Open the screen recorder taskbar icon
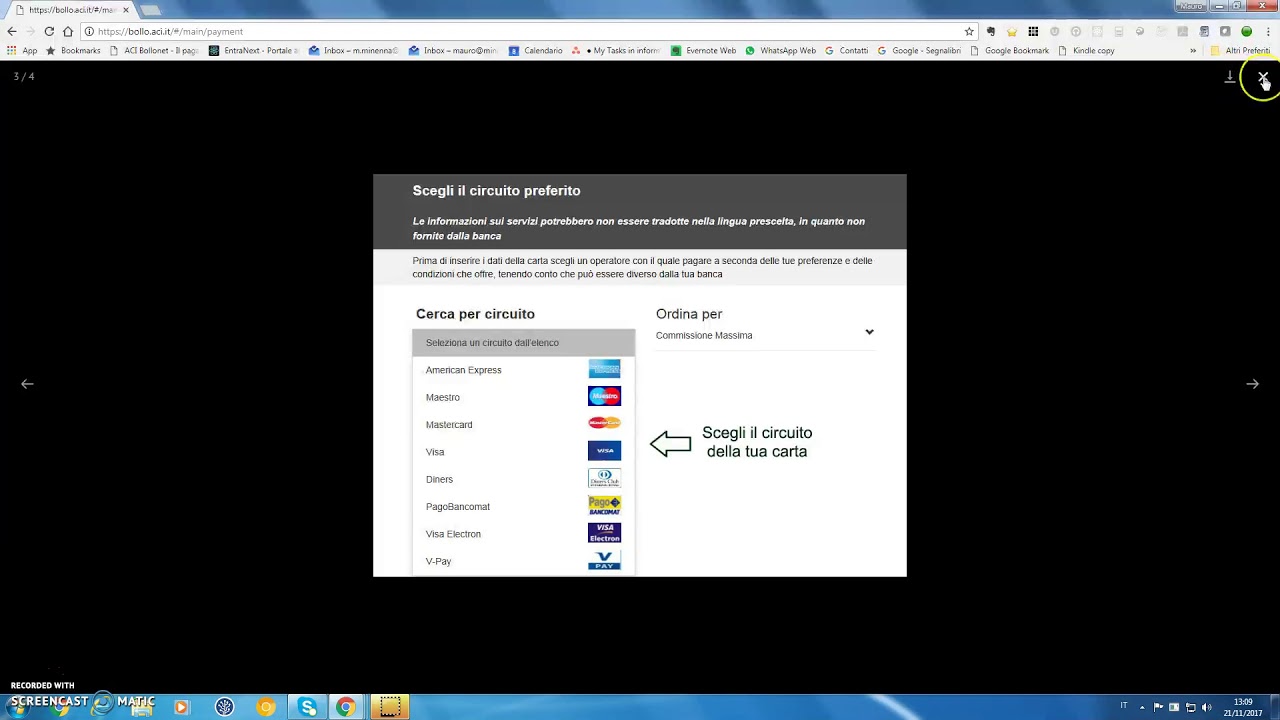 [x=390, y=707]
